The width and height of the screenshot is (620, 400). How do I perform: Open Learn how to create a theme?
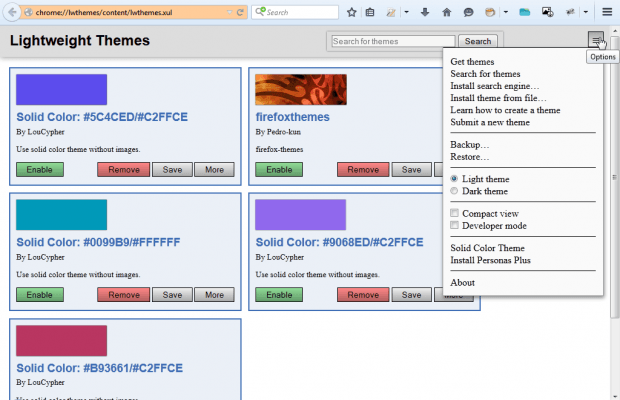[x=505, y=110]
